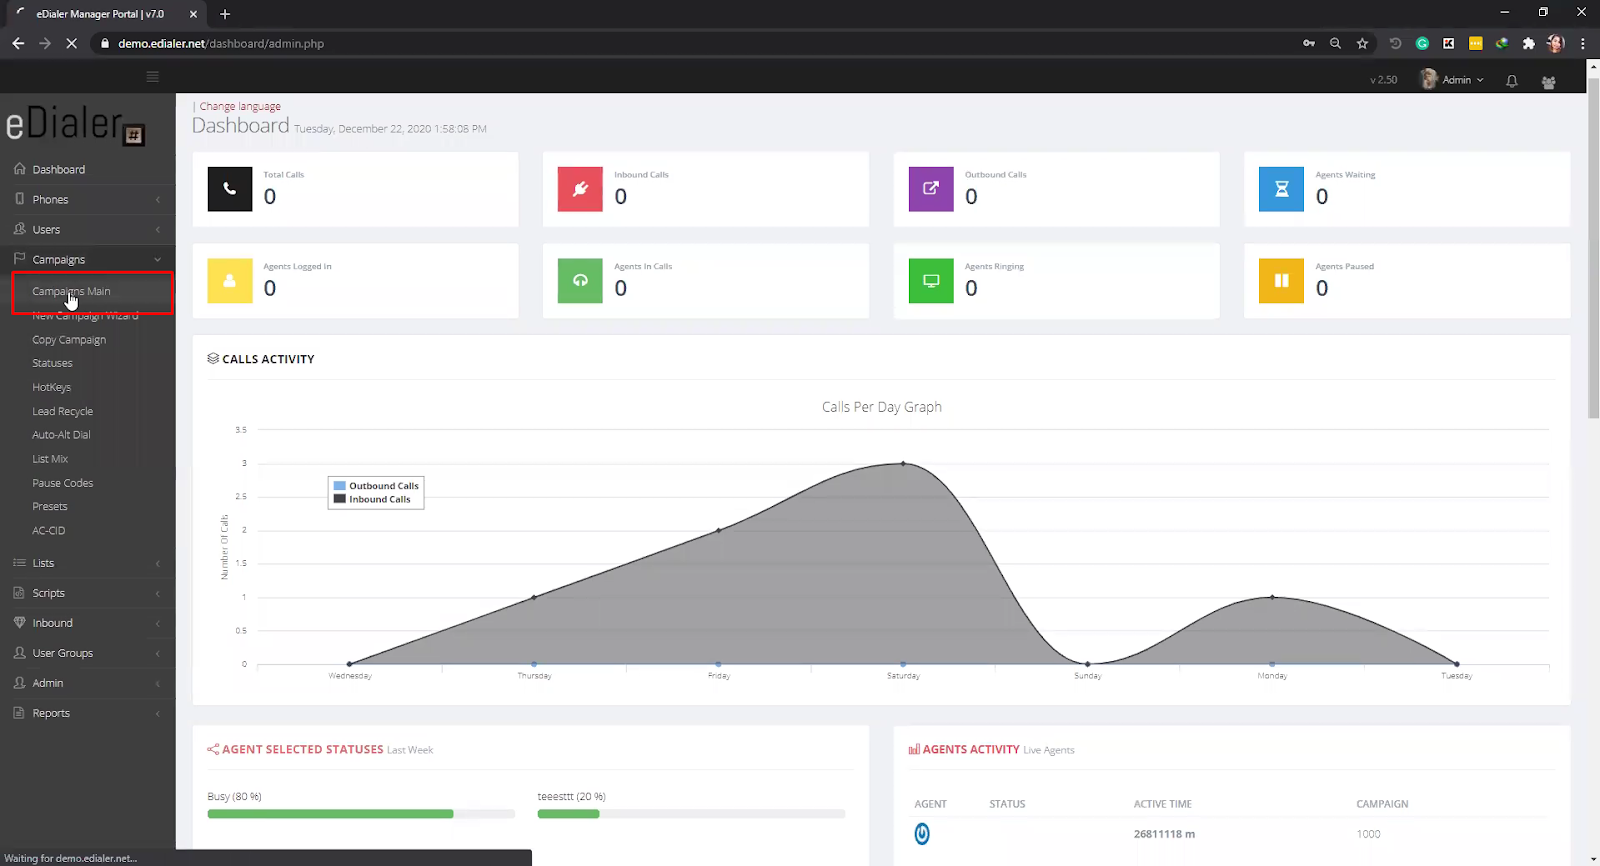Toggle the sidebar hamburger menu icon
The image size is (1600, 866).
(x=152, y=77)
